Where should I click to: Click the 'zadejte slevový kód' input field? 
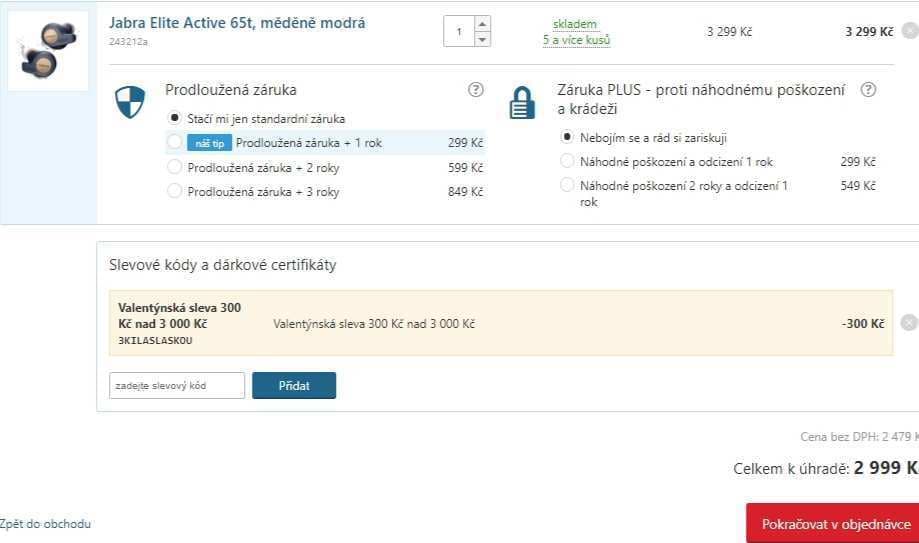point(177,385)
